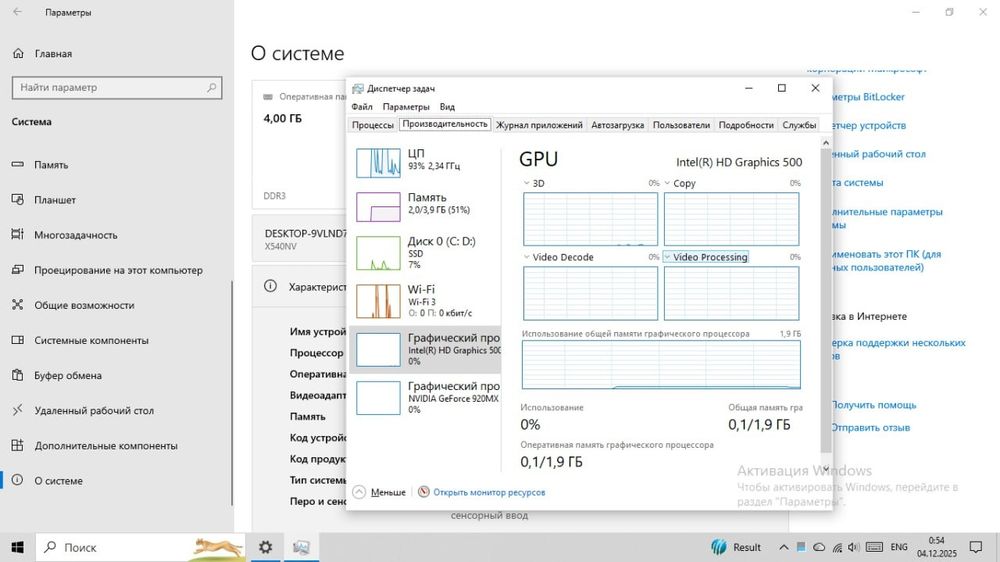Click the Task Manager scrollbar down arrow

(x=826, y=469)
